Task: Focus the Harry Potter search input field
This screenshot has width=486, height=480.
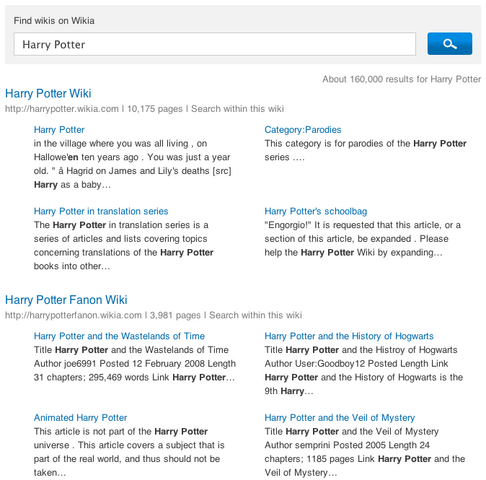Action: pyautogui.click(x=215, y=44)
